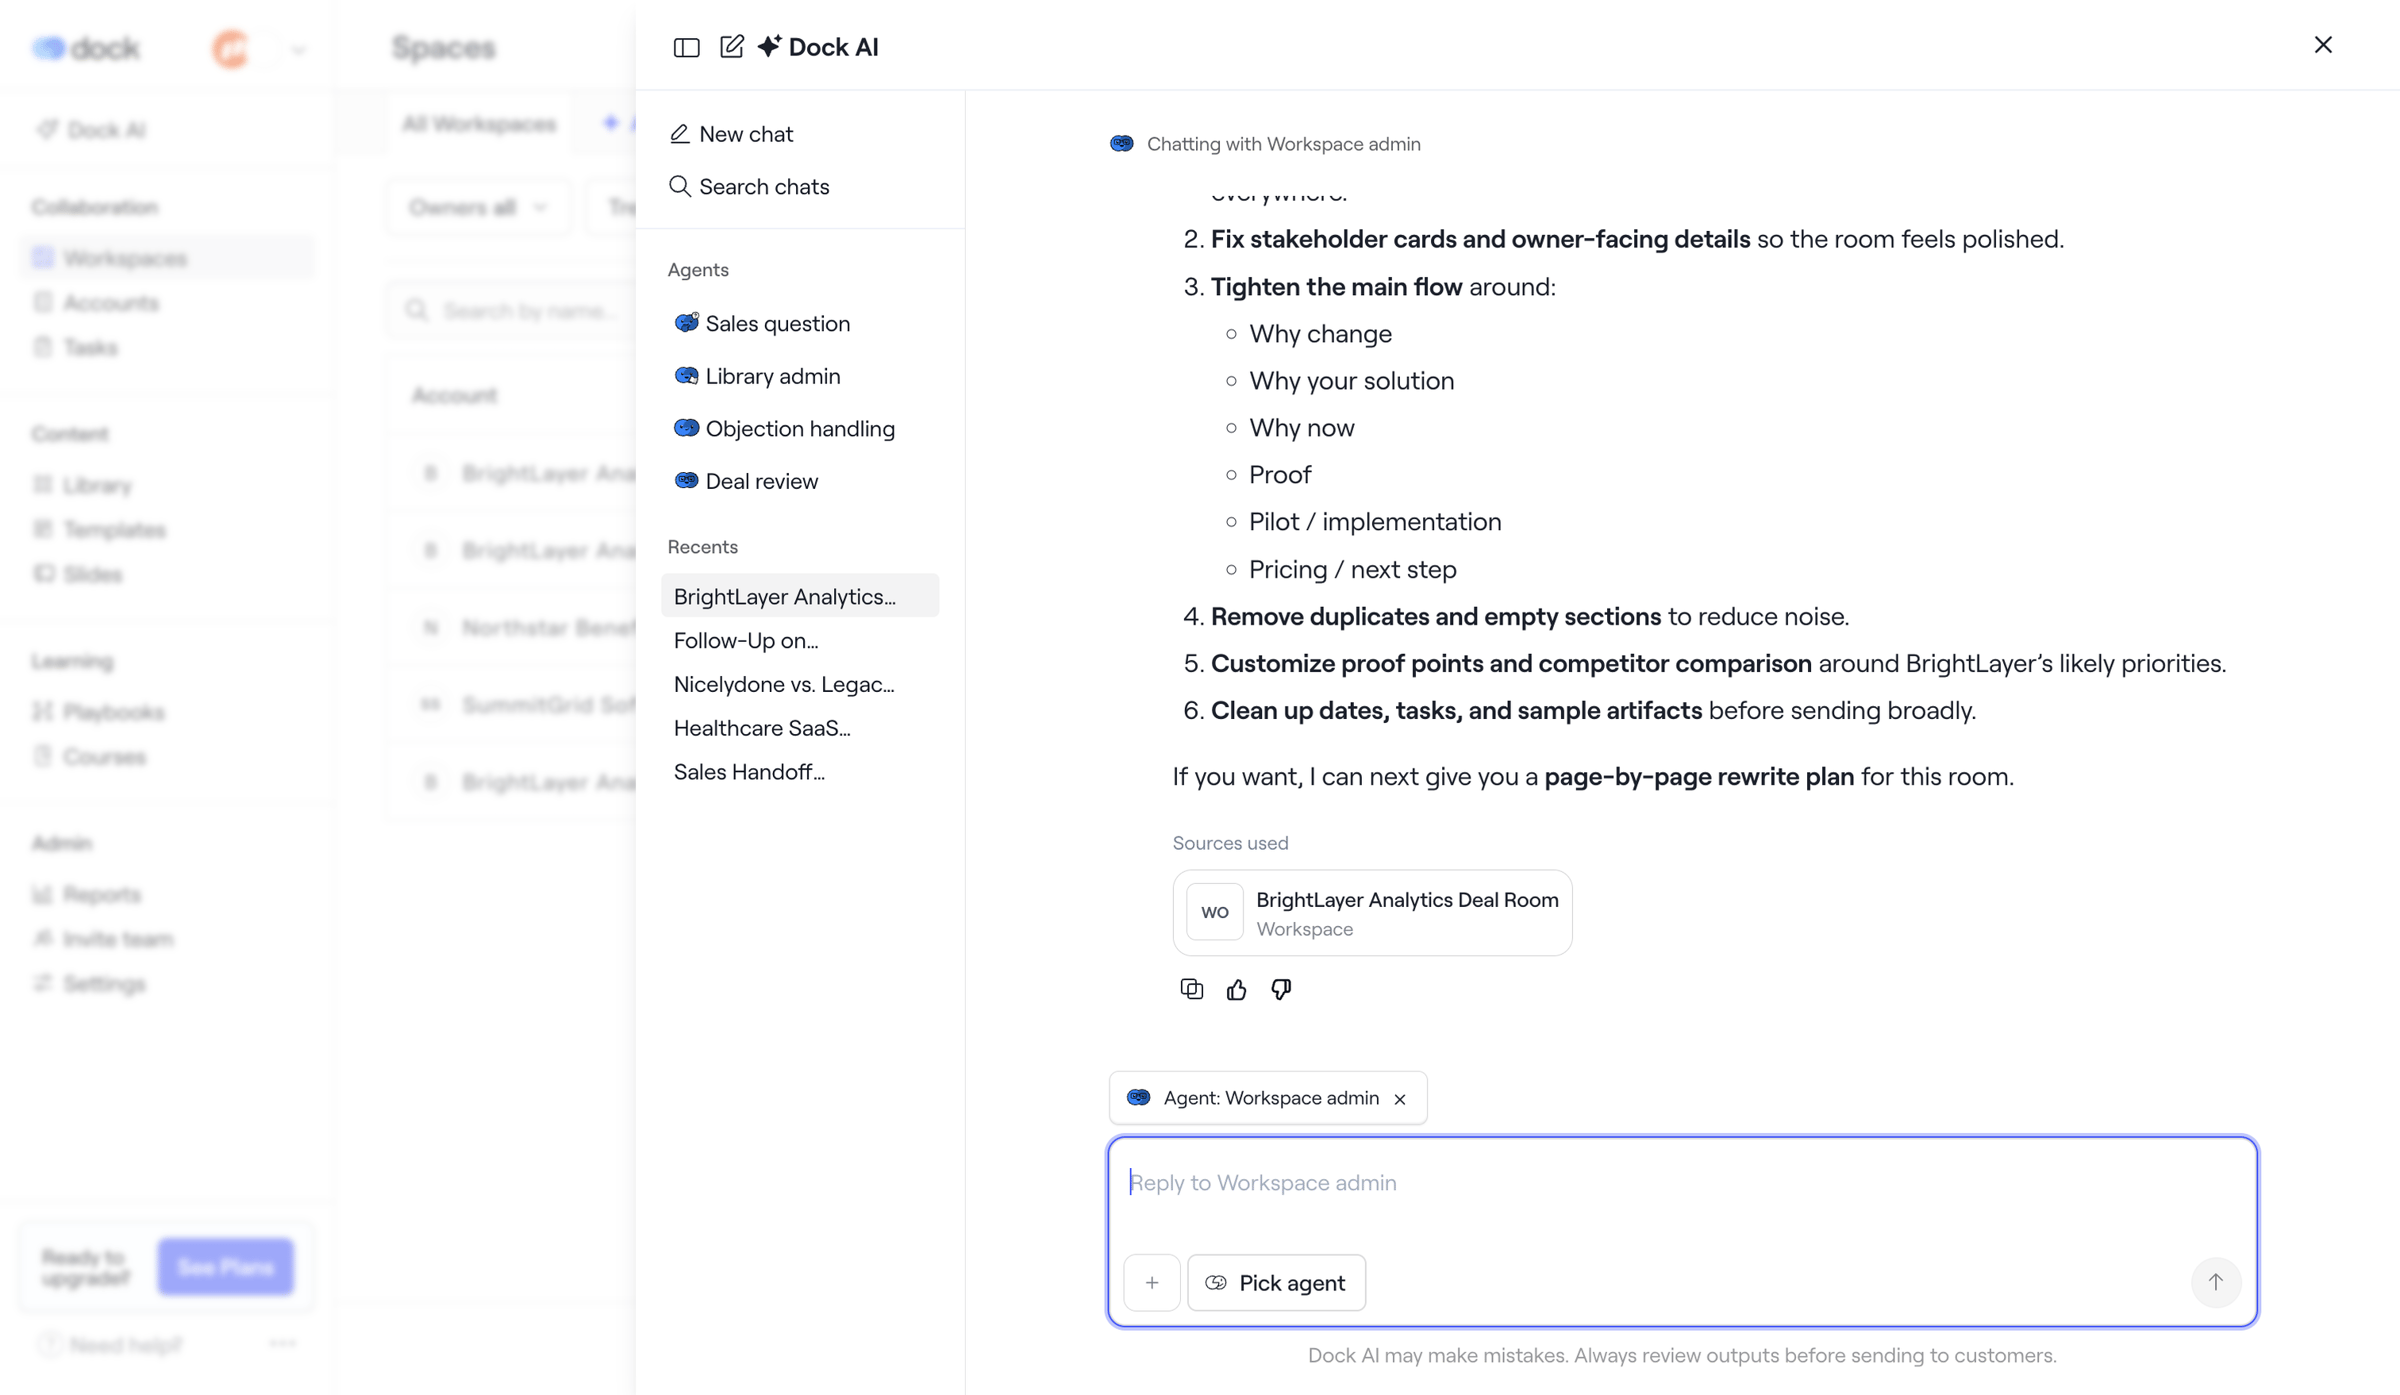Click the background Search by name field
This screenshot has height=1395, width=2400.
pos(512,311)
